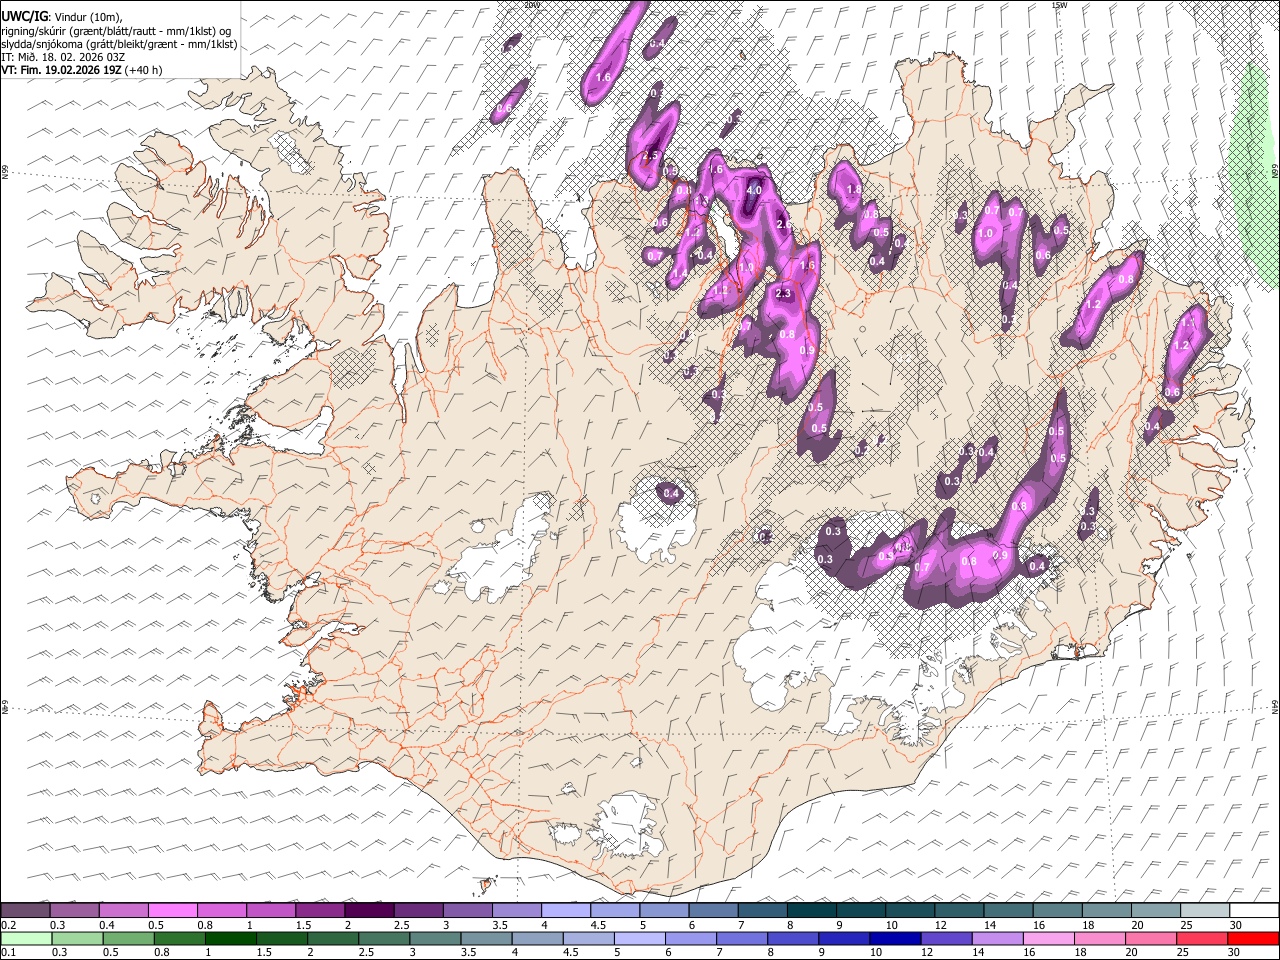
Task: Pick the white 30 swatch in upper legend
Action: click(1253, 910)
